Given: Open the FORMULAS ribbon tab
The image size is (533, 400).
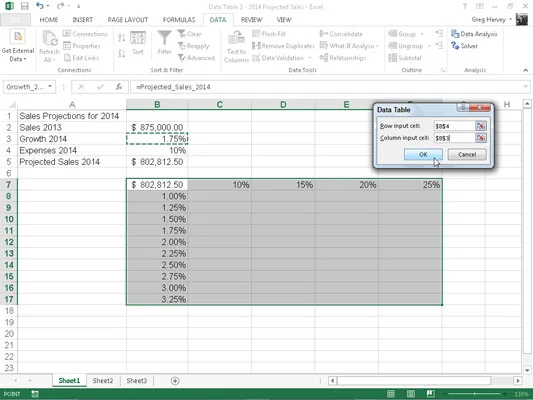Looking at the screenshot, I should tap(179, 20).
